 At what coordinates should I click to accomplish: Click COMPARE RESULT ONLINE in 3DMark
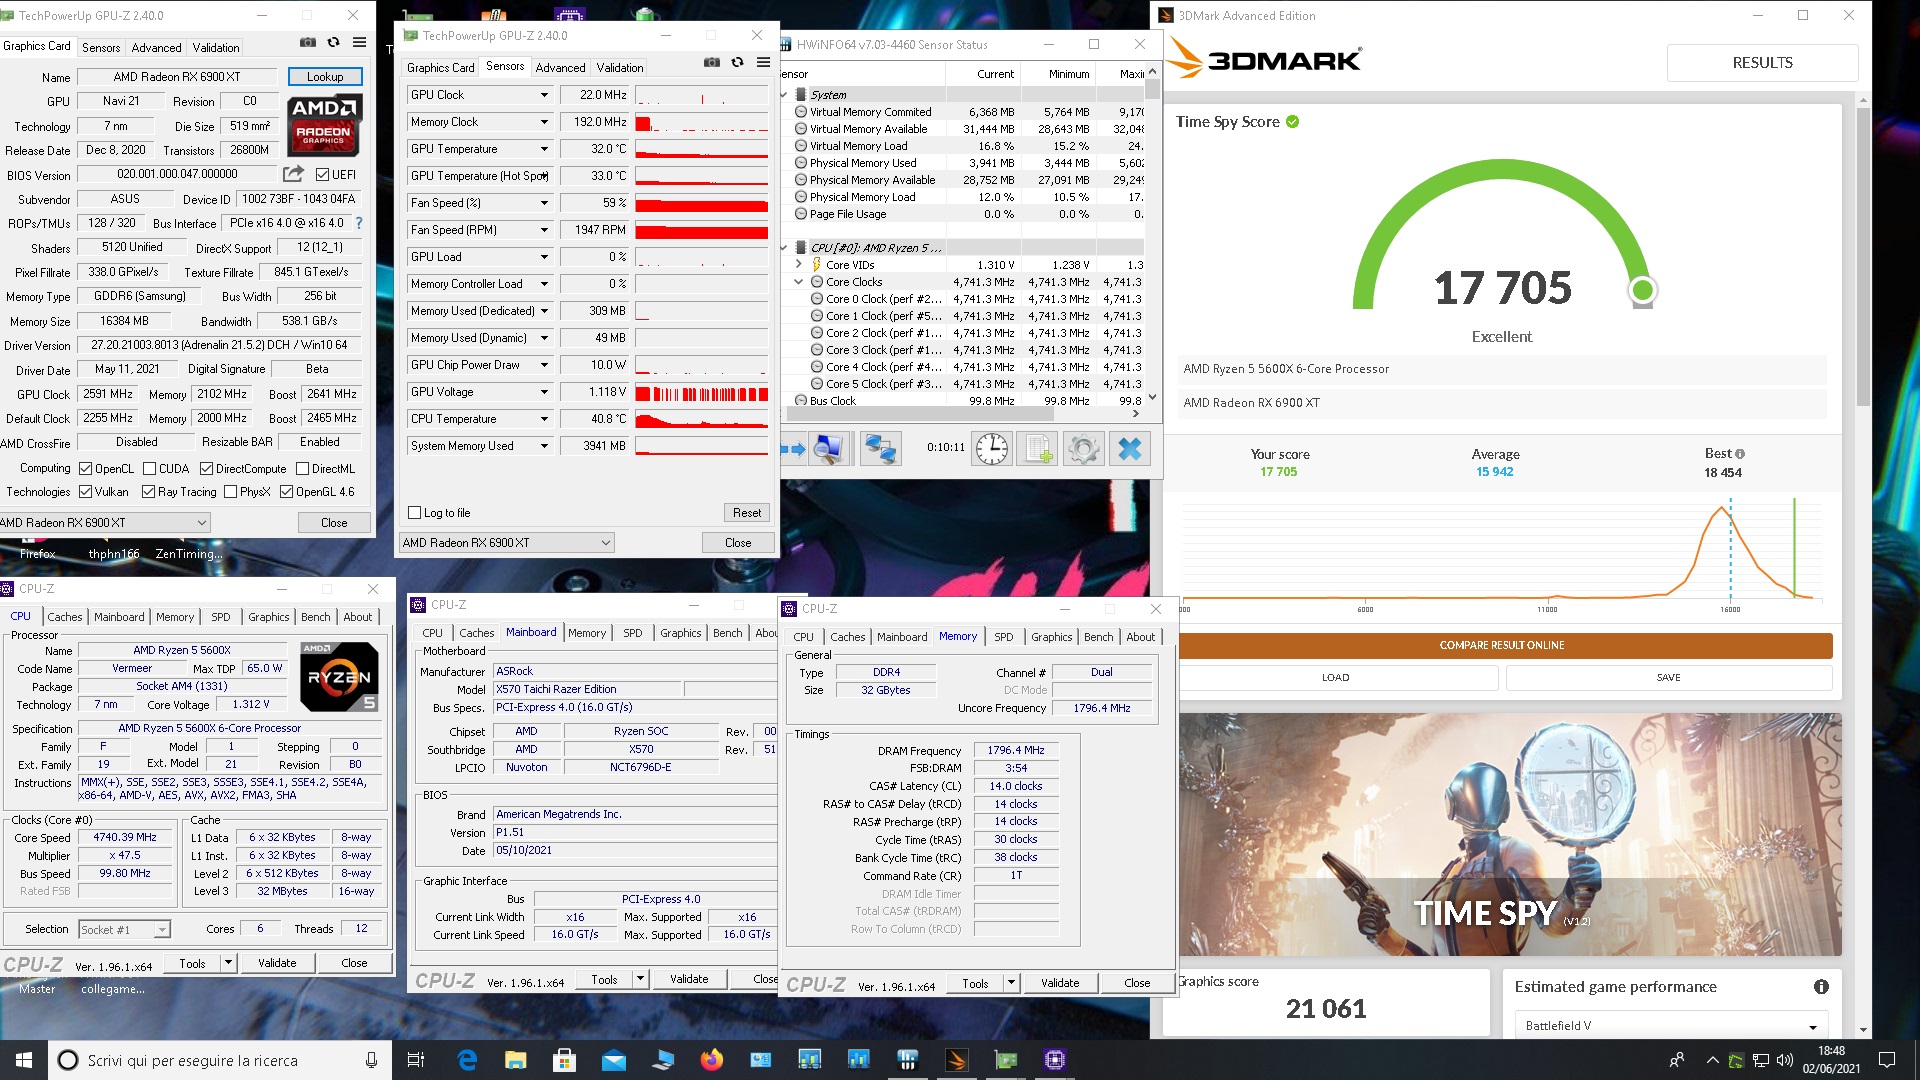click(1502, 646)
